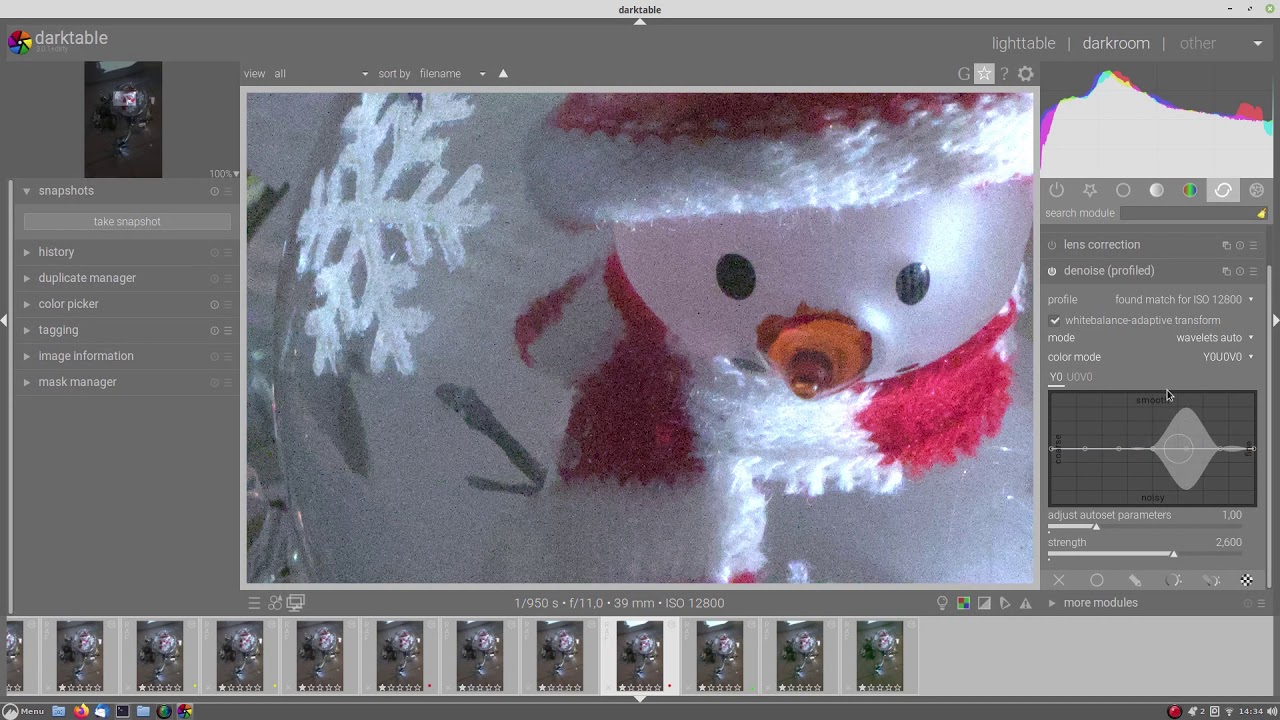
Task: Select the U0V0 curve tab
Action: coord(1079,377)
